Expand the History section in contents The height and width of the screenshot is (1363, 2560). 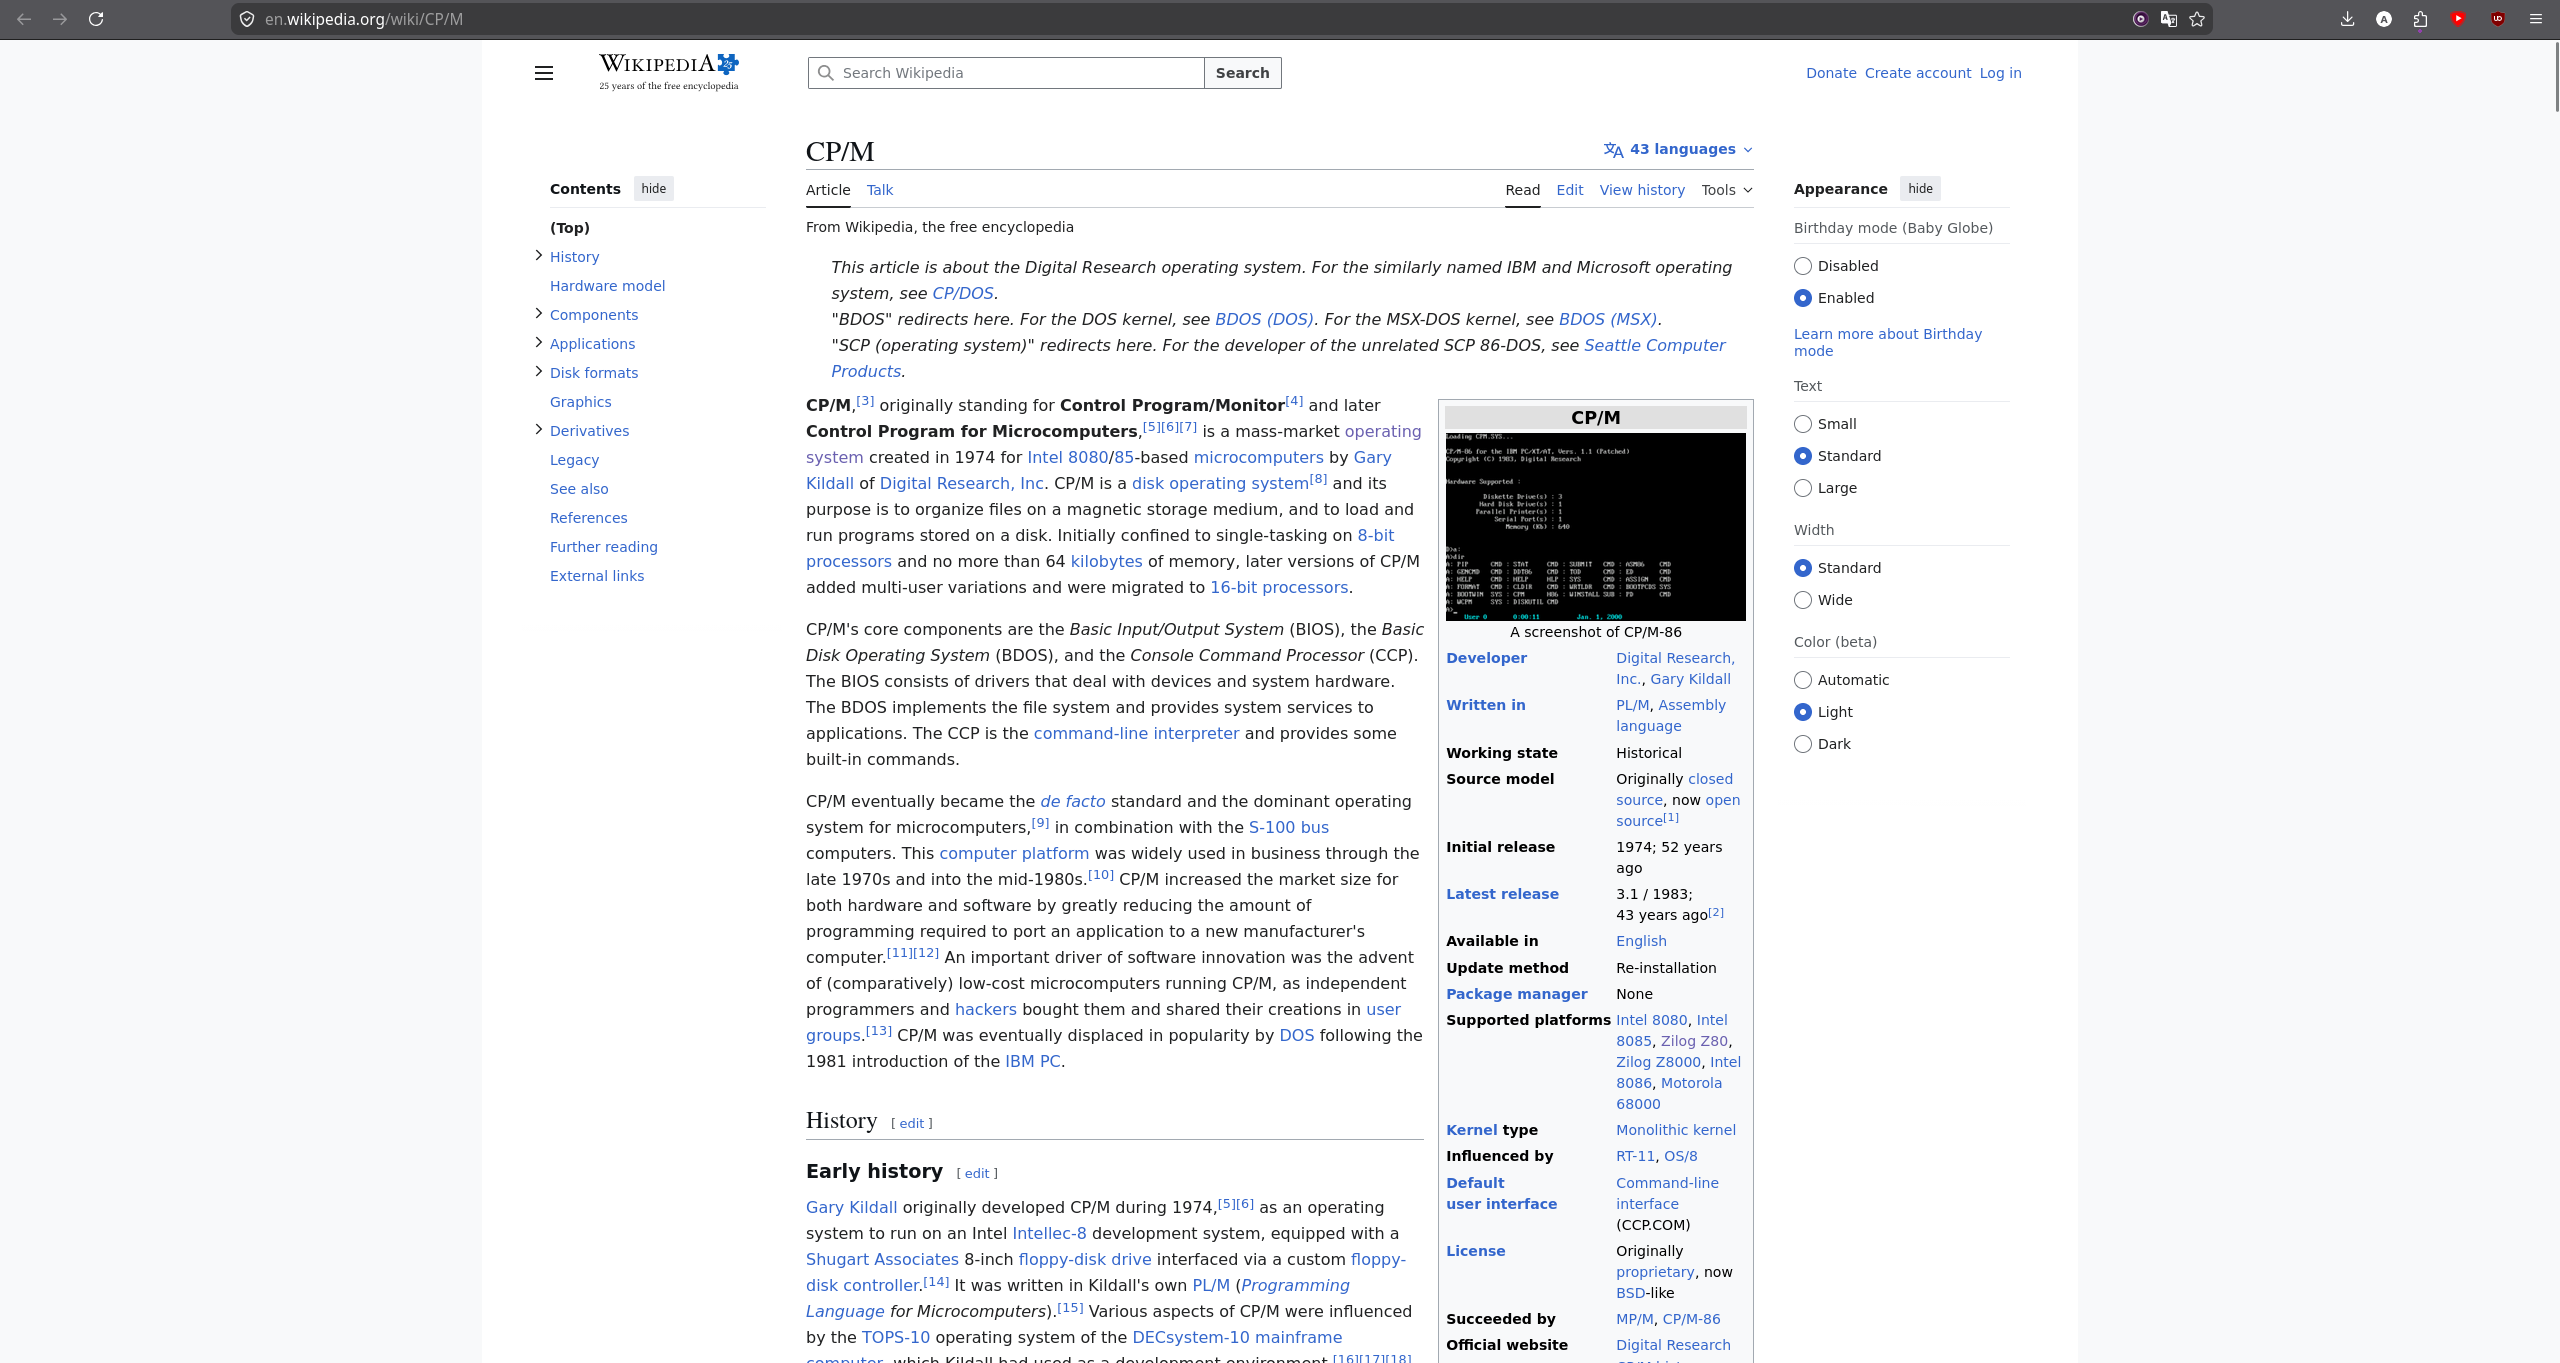point(539,256)
